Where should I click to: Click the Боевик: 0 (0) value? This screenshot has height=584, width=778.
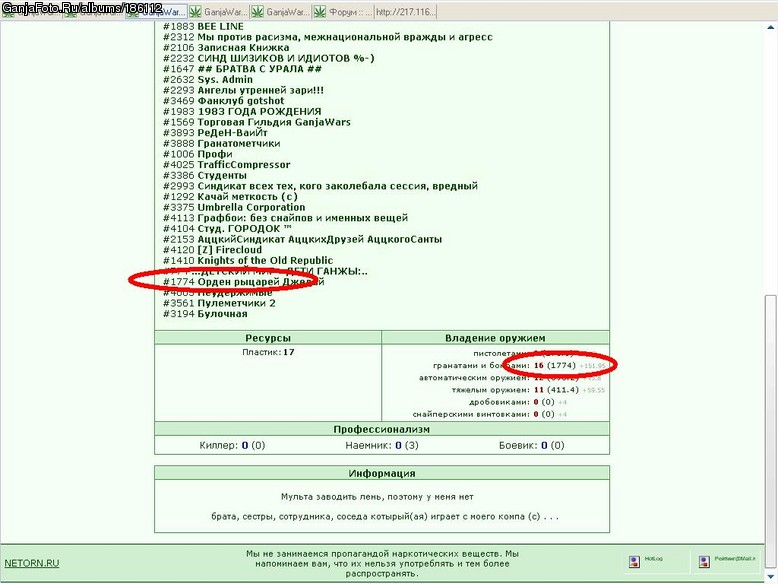(x=531, y=446)
